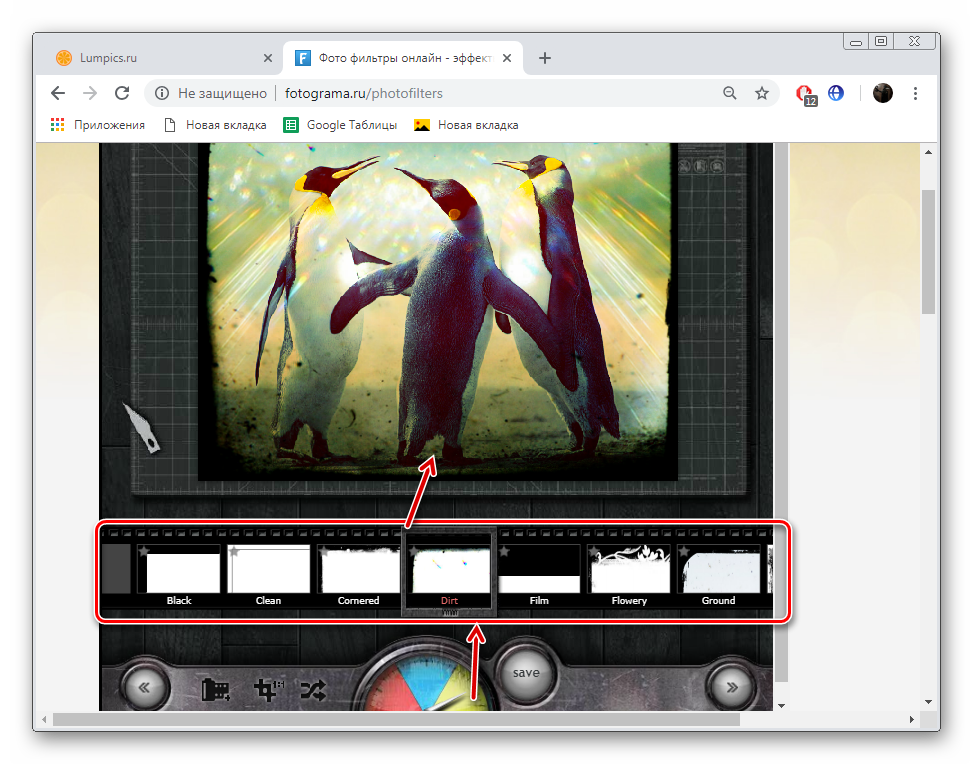Screen dimensions: 973x764
Task: Choose the Ground frame thumbnail
Action: pos(719,575)
